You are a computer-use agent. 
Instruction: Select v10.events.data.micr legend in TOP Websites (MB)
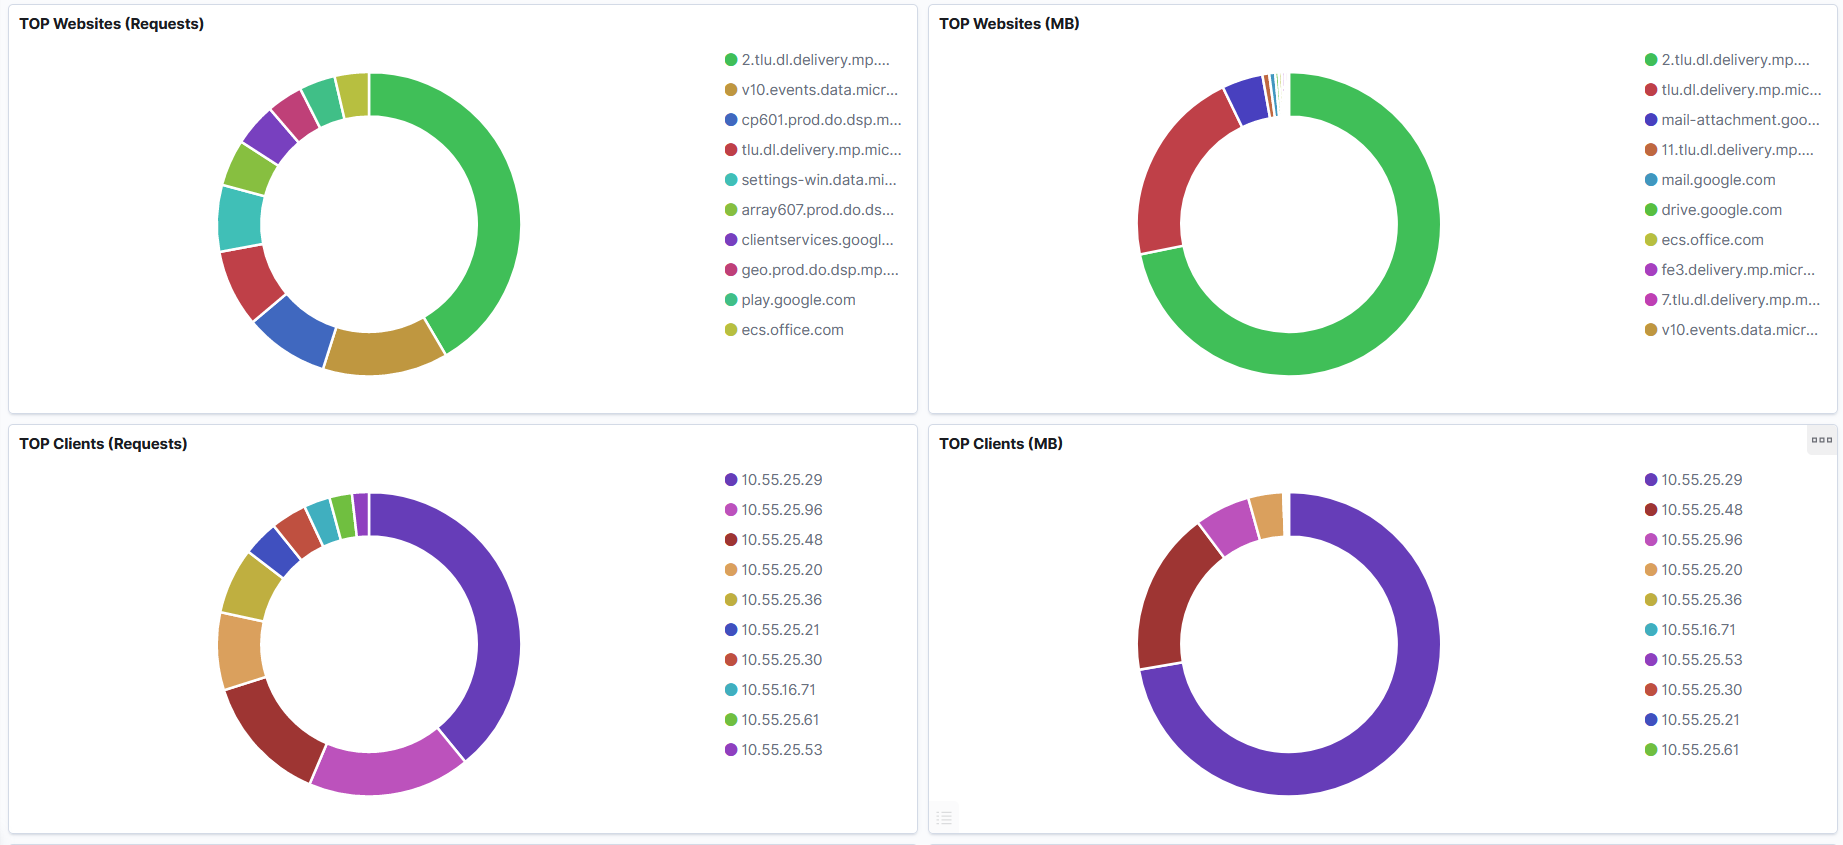point(1732,330)
